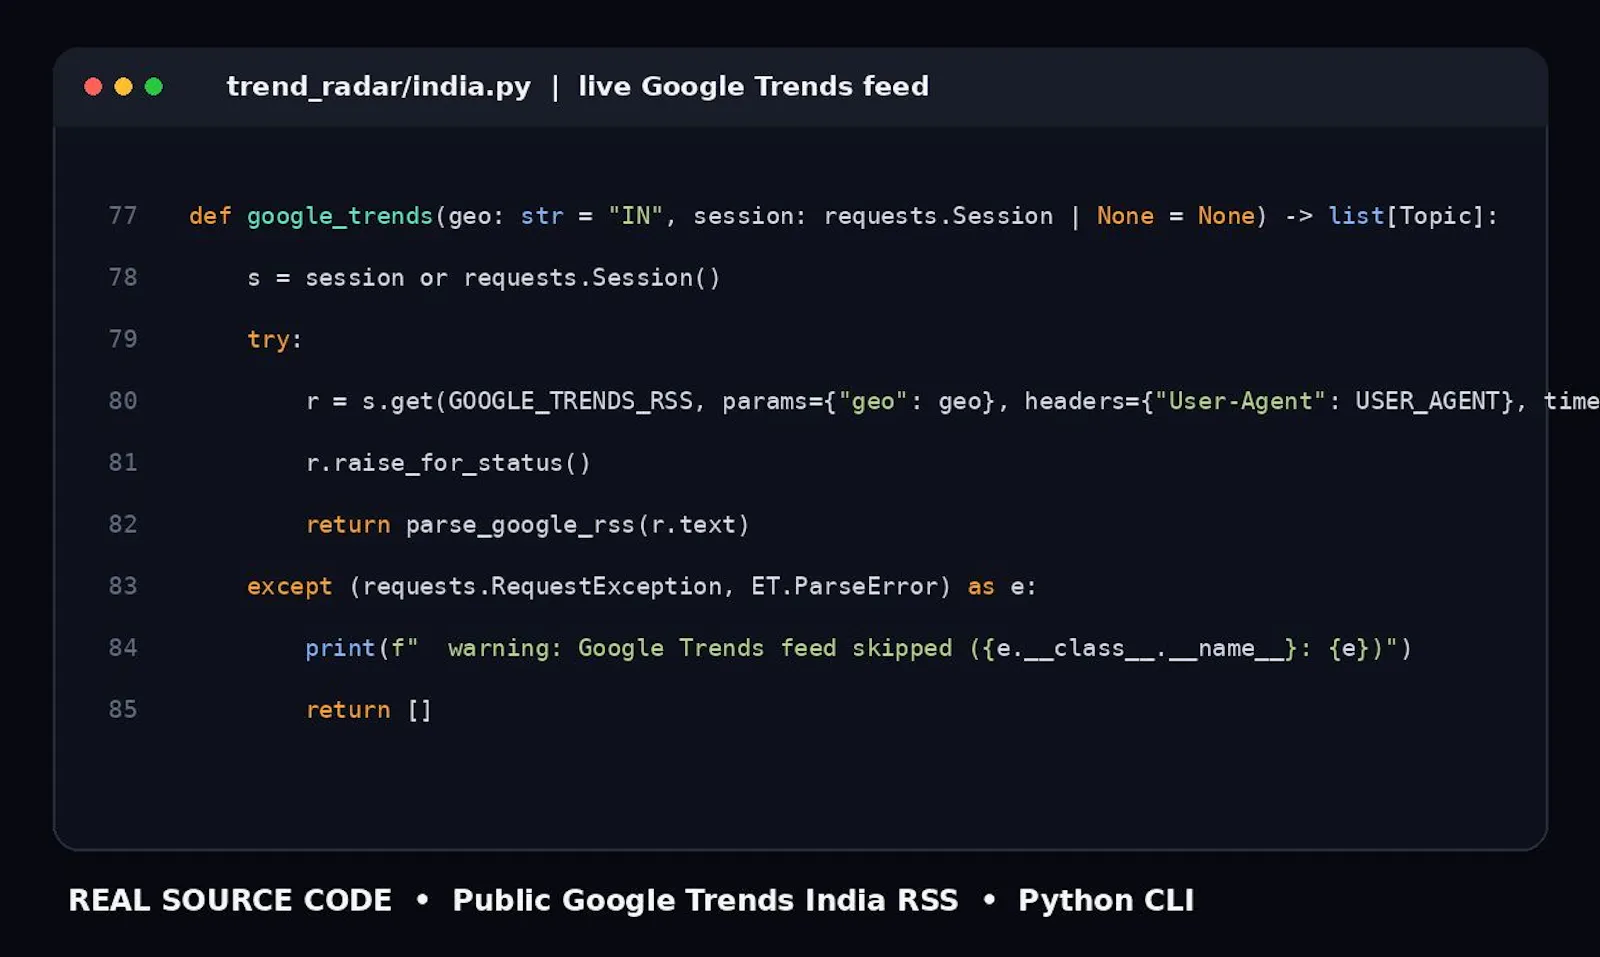Click 's = session or requests.Session()' line
The width and height of the screenshot is (1600, 957).
point(484,278)
